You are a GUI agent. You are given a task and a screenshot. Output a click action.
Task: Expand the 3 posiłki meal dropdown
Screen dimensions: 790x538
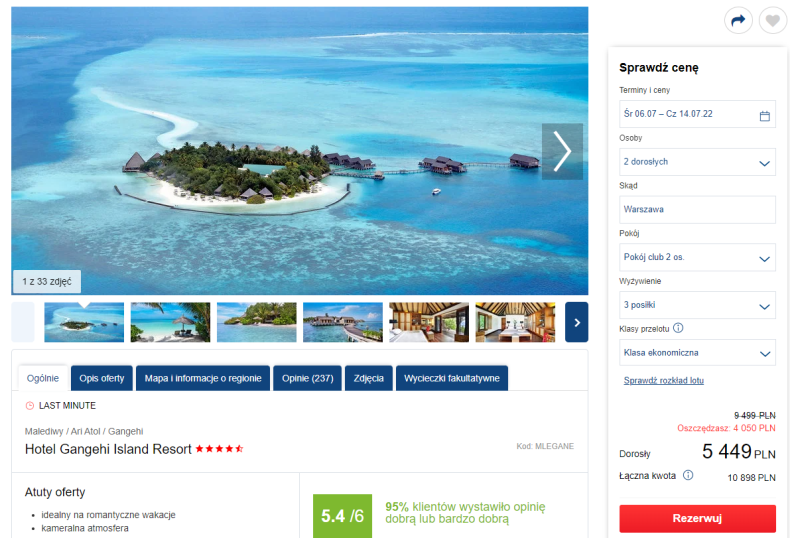click(x=697, y=305)
